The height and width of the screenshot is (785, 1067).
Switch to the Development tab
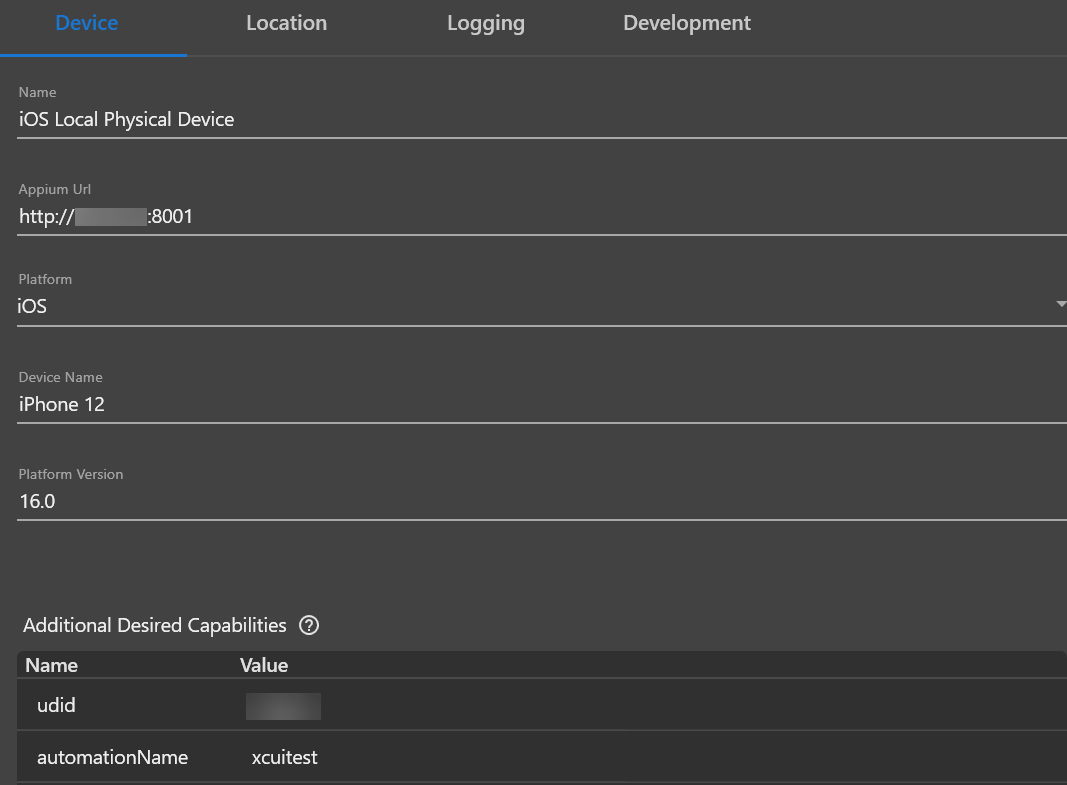click(x=686, y=22)
